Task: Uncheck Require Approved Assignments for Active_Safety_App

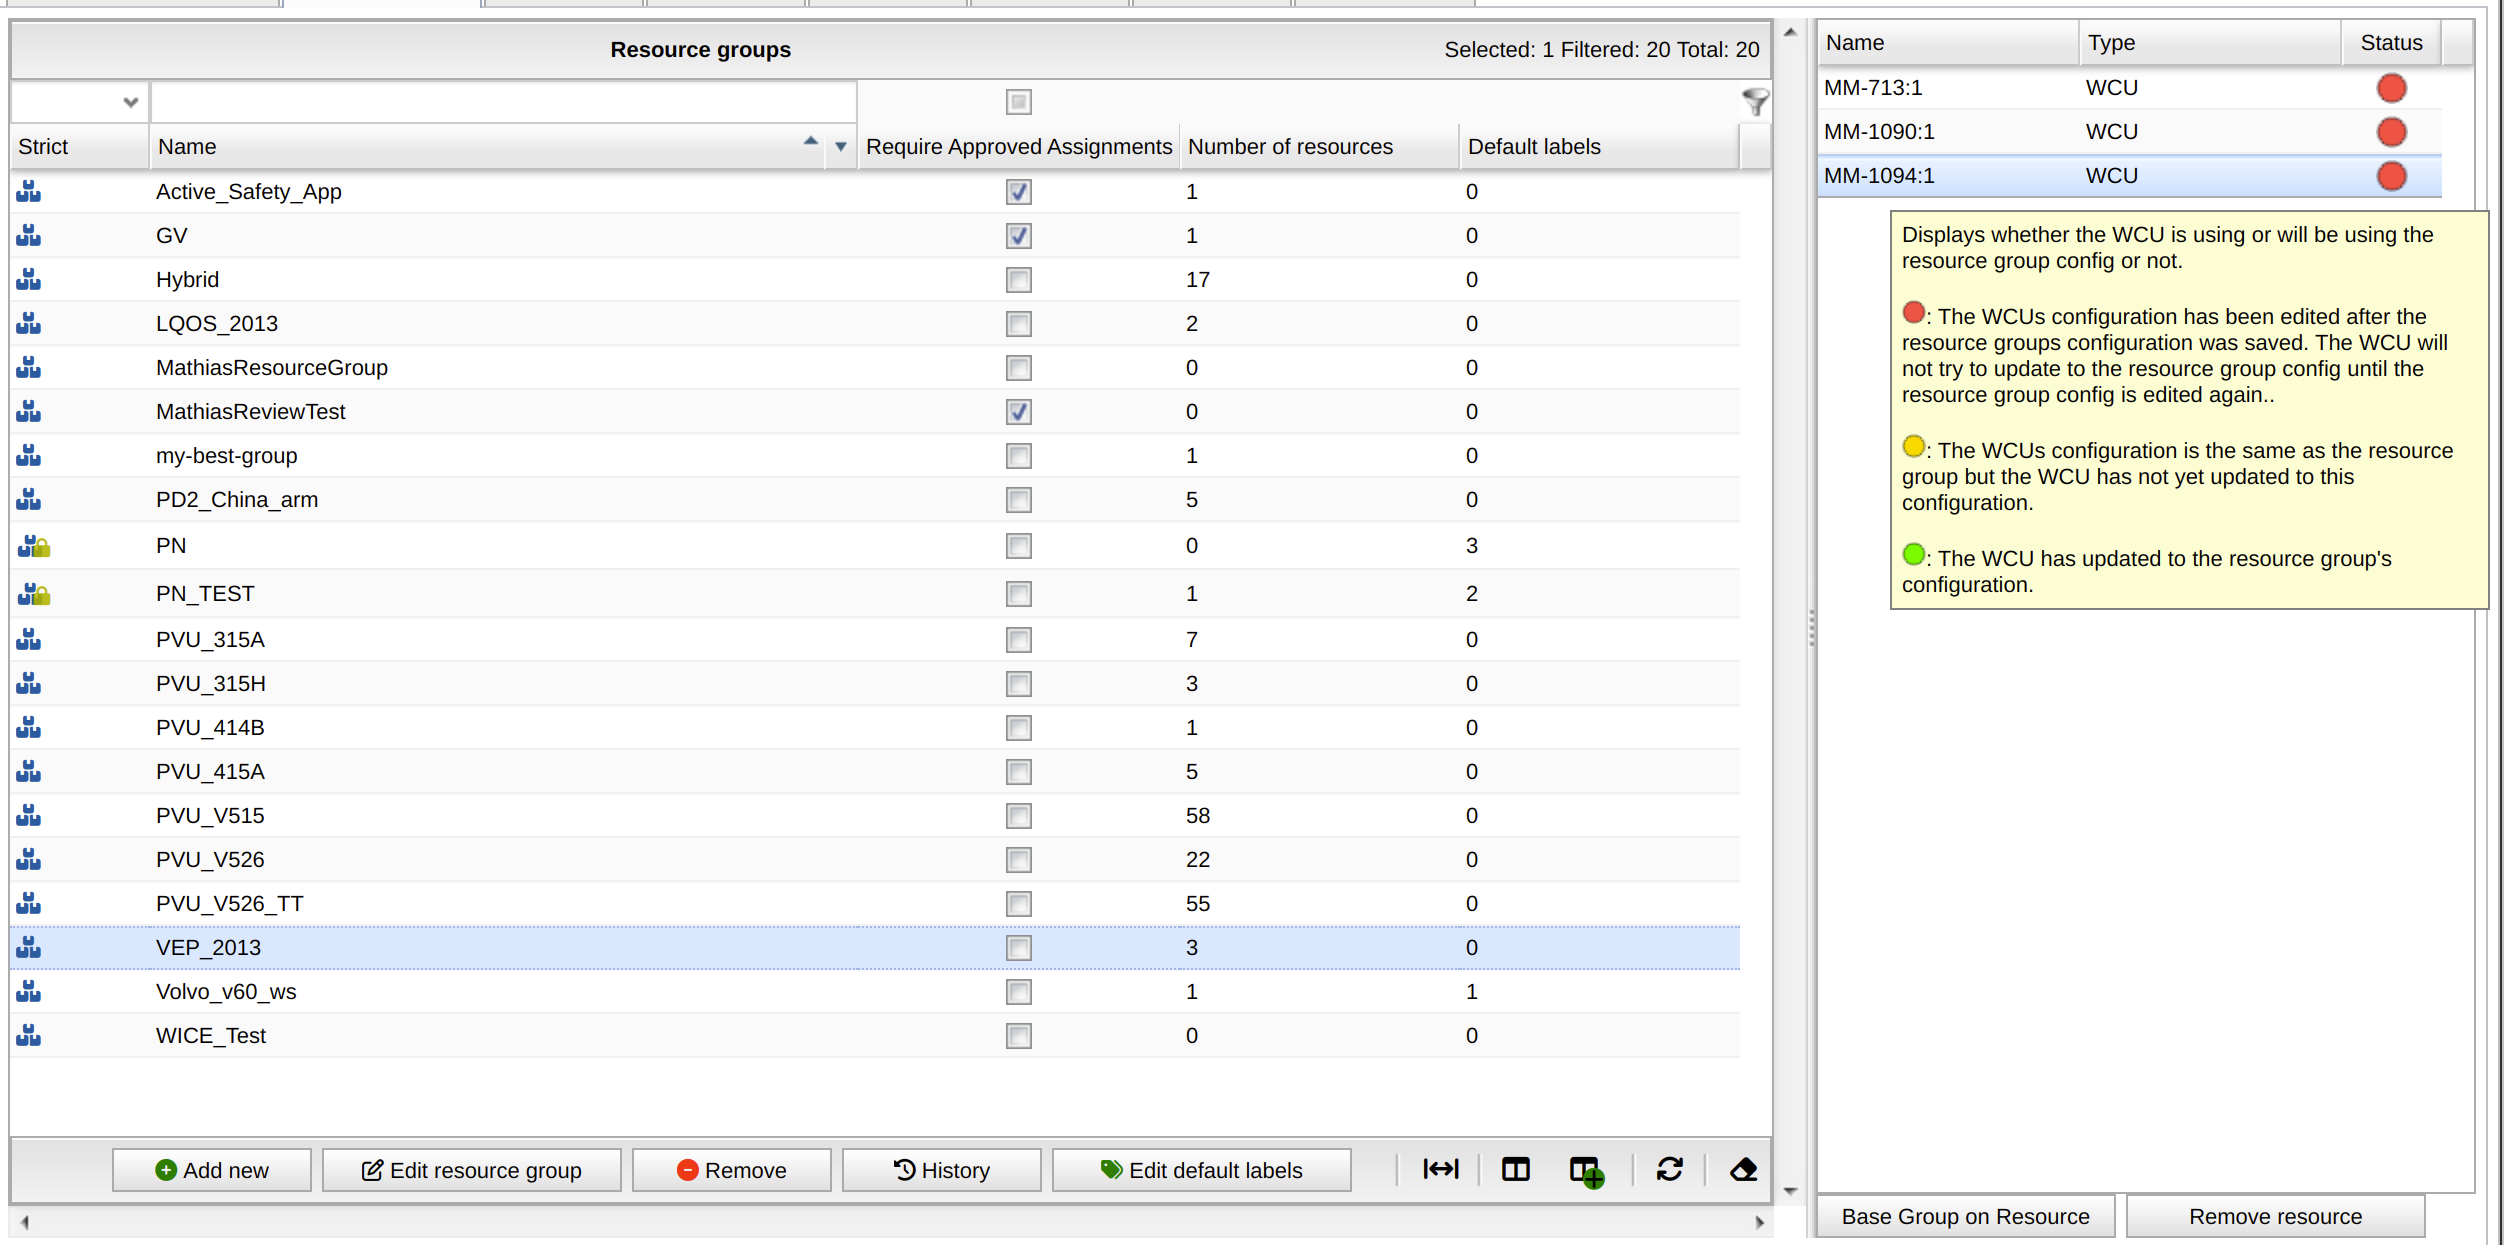Action: 1018,192
